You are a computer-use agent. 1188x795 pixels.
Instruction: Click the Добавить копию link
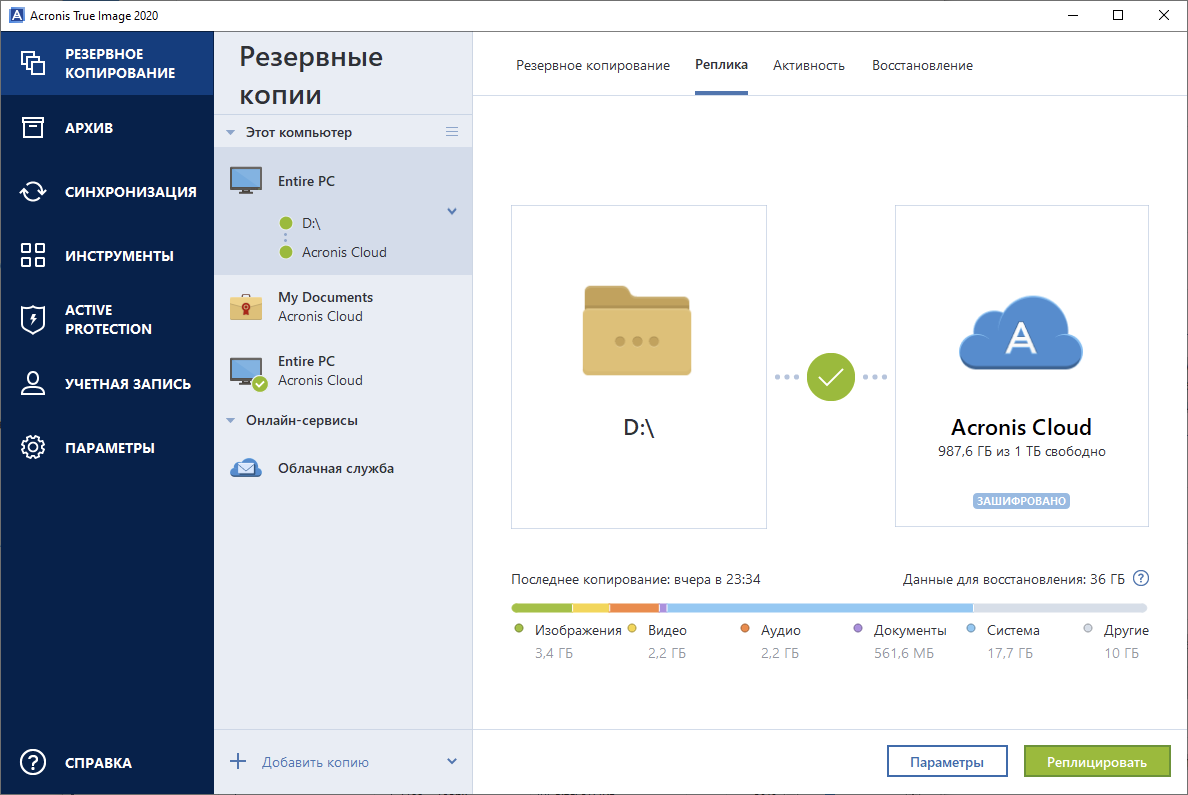[315, 762]
